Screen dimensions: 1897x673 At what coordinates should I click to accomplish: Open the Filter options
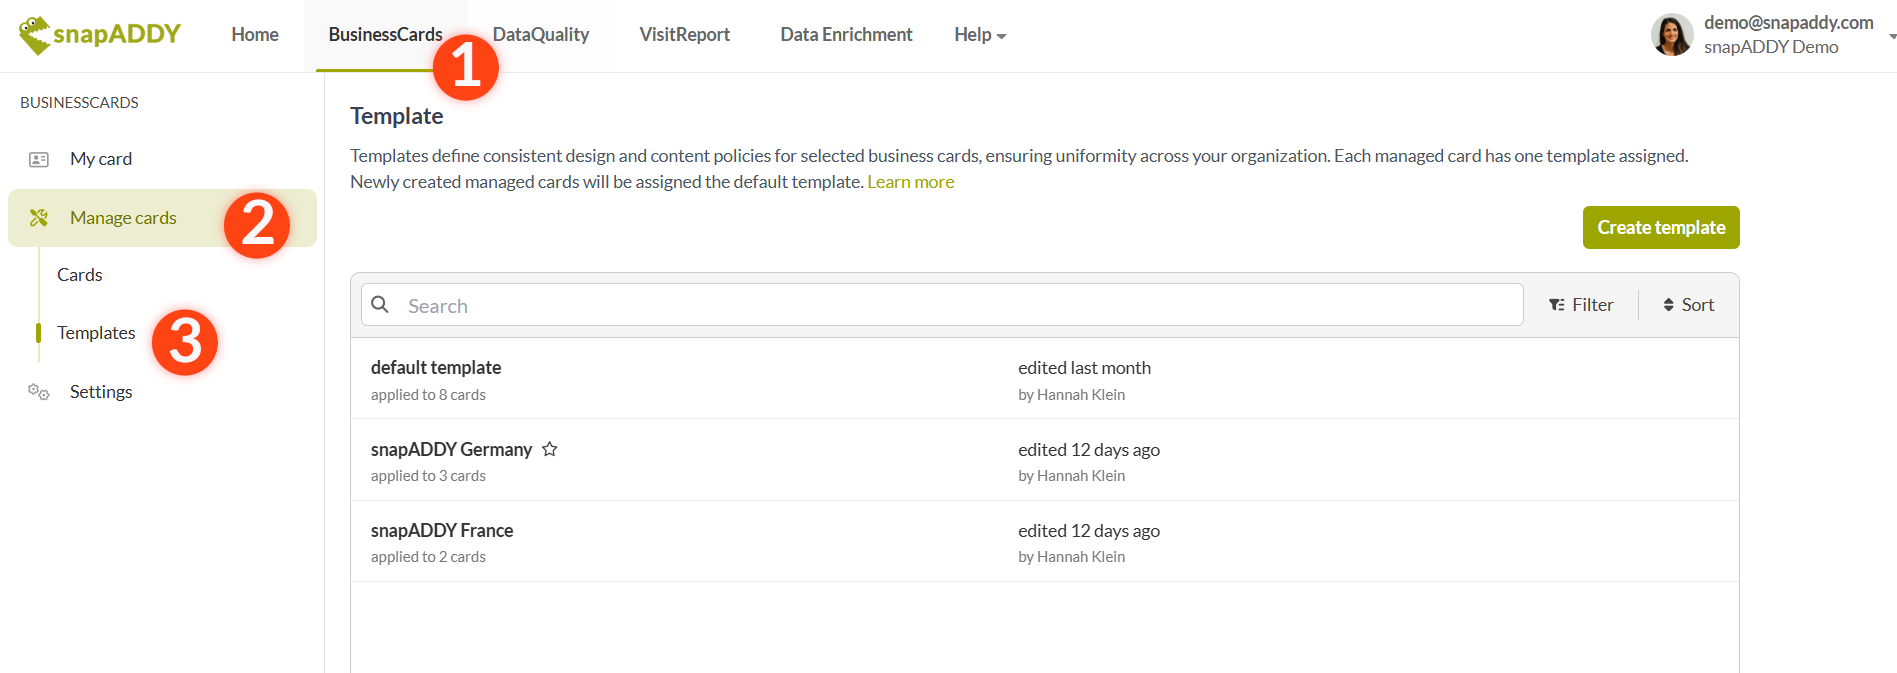1581,305
